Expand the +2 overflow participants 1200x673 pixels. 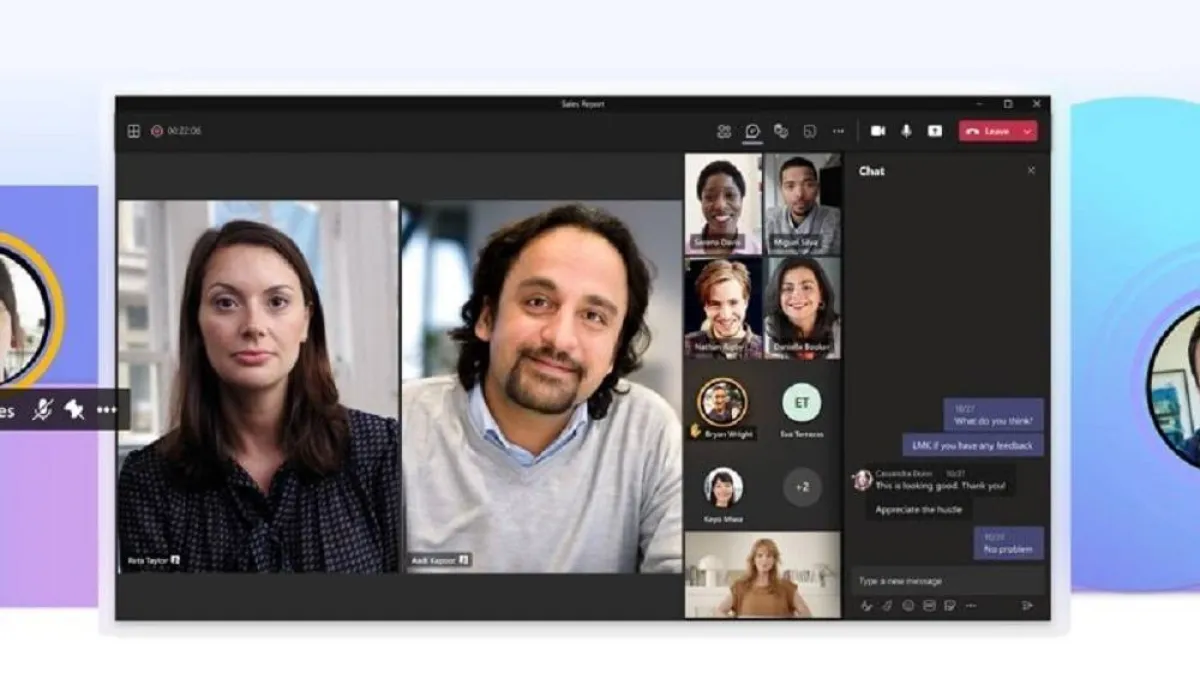tap(801, 487)
